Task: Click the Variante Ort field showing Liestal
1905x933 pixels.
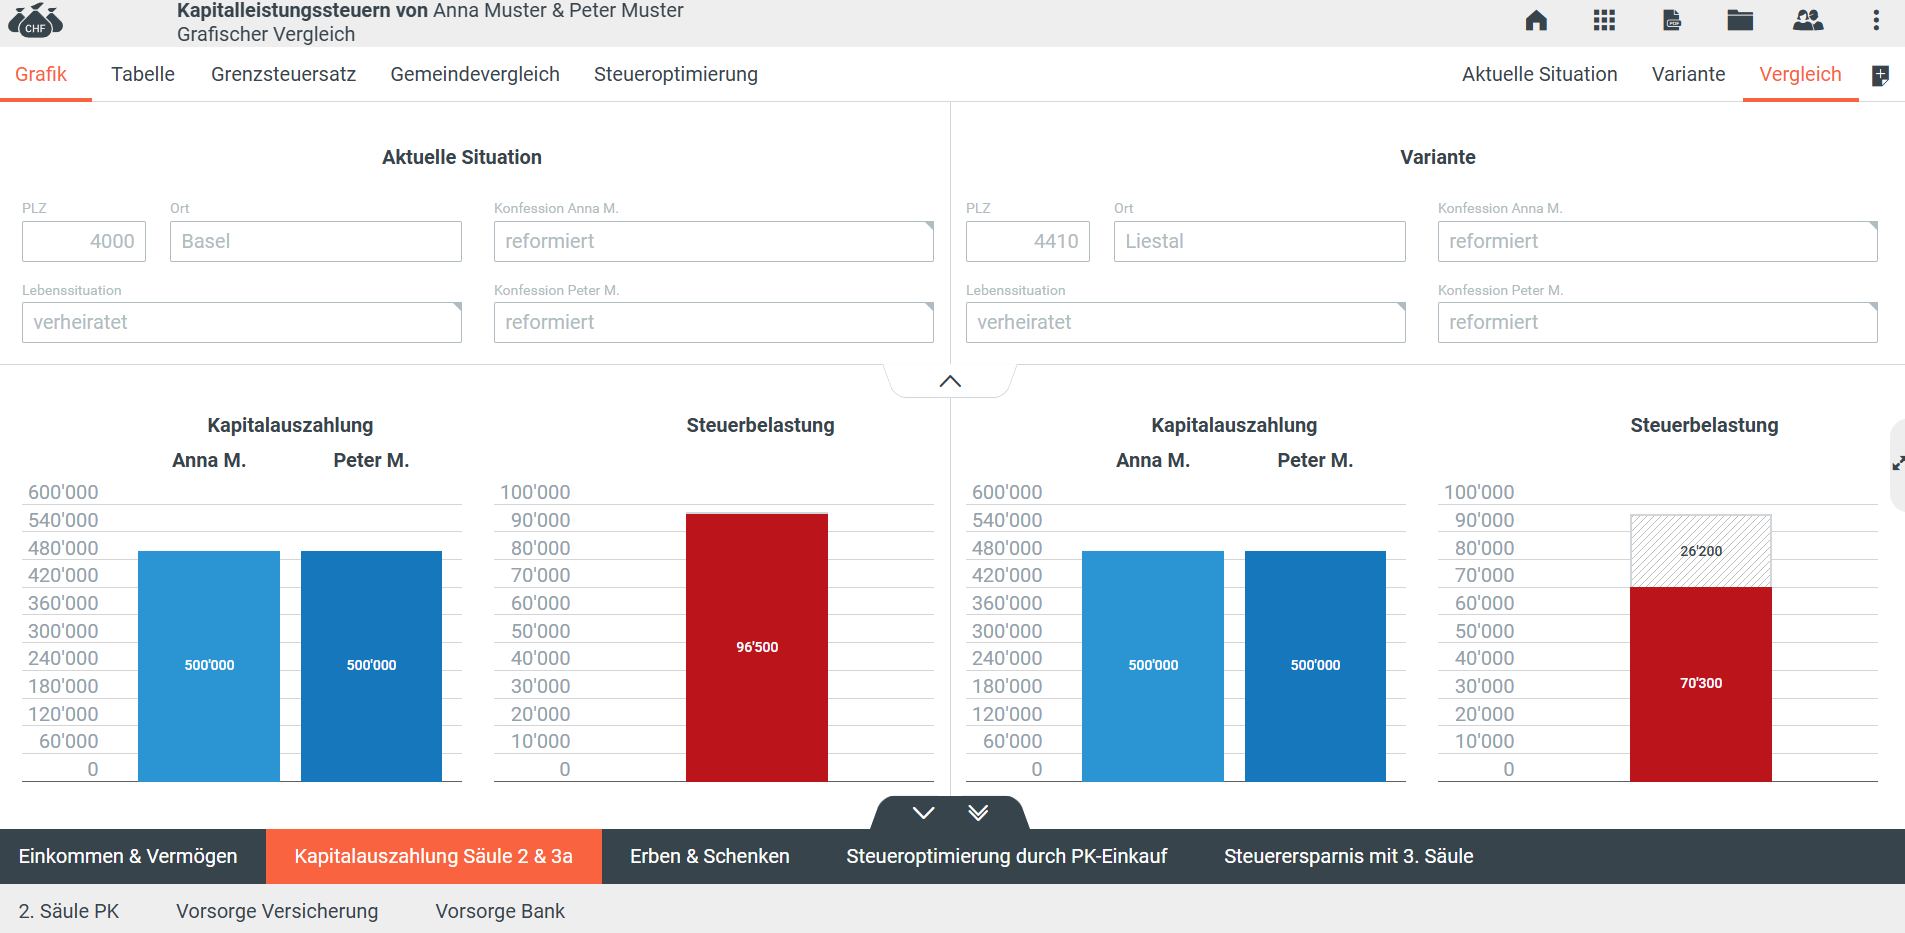Action: pyautogui.click(x=1259, y=242)
